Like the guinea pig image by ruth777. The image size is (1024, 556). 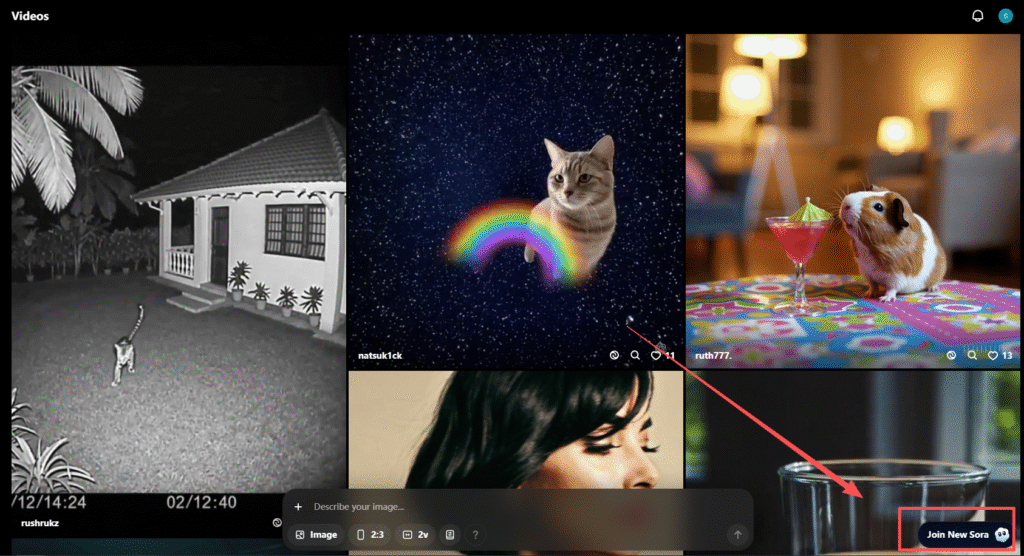[993, 355]
